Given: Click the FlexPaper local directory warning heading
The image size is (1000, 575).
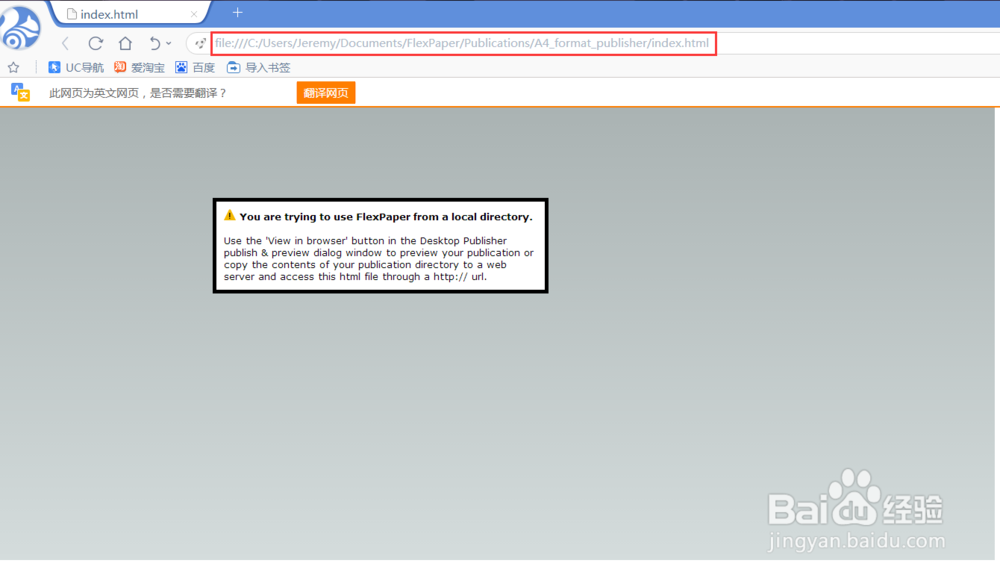Looking at the screenshot, I should (x=386, y=217).
